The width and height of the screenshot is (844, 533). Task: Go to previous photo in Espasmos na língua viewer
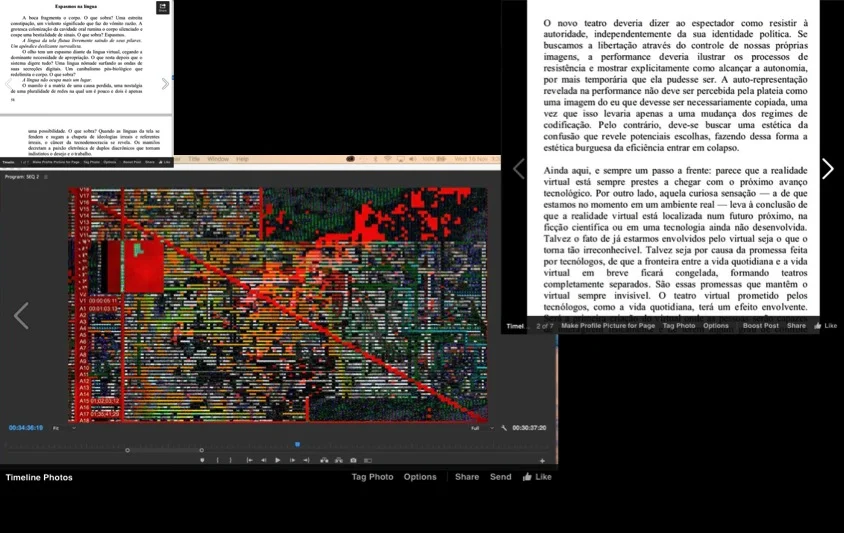pos(8,84)
